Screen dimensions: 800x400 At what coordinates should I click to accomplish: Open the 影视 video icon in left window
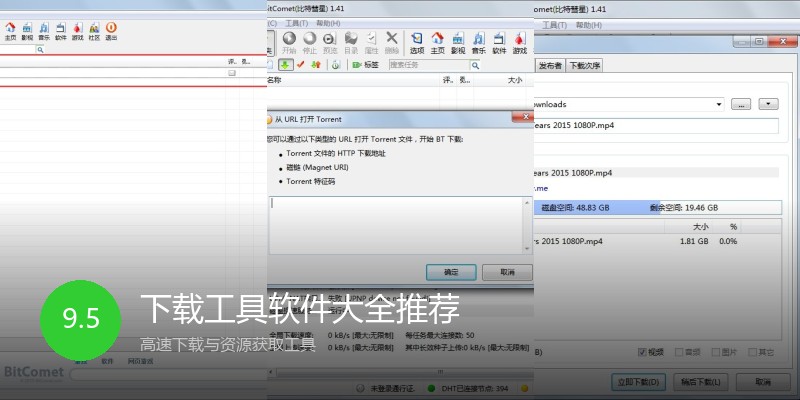(x=27, y=31)
